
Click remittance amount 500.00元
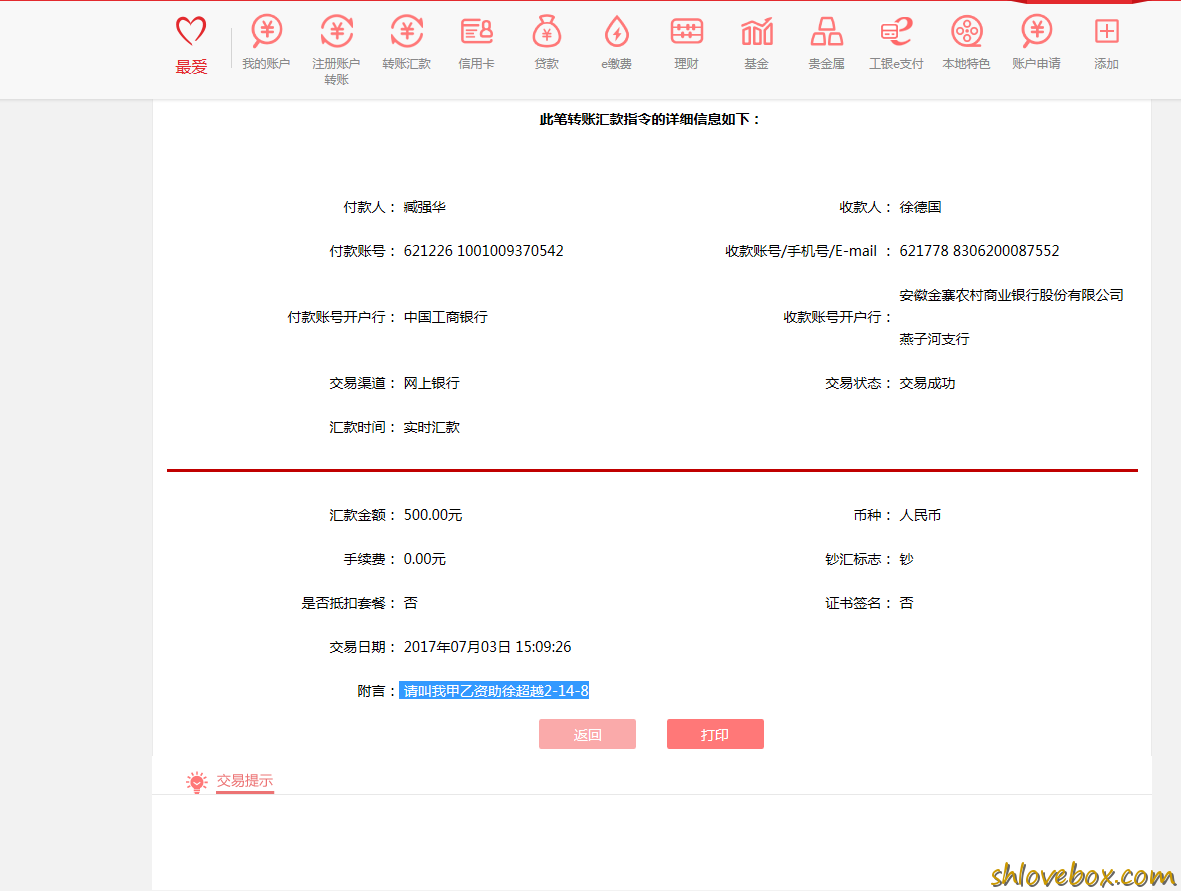click(433, 515)
